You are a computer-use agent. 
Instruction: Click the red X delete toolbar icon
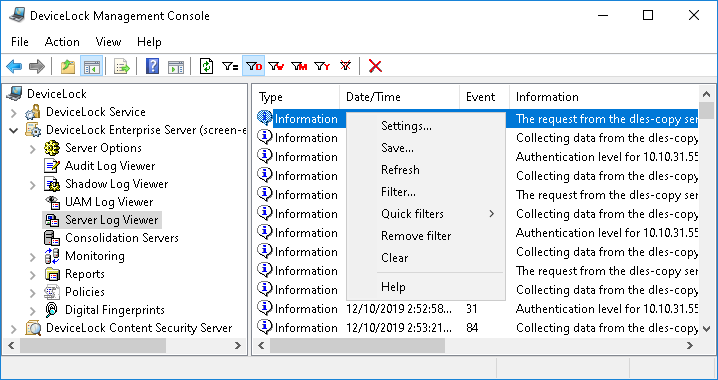click(x=375, y=66)
